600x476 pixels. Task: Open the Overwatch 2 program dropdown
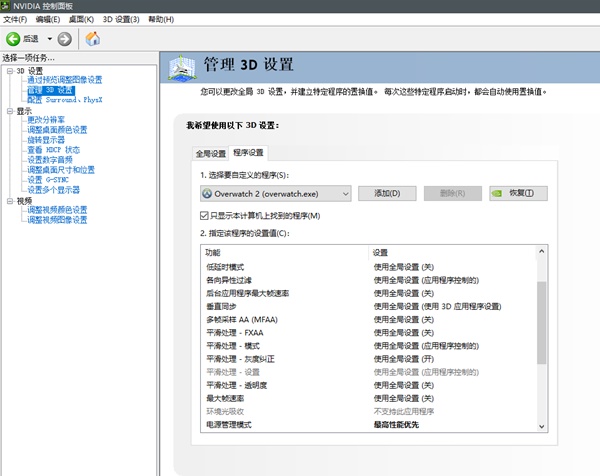coord(276,194)
